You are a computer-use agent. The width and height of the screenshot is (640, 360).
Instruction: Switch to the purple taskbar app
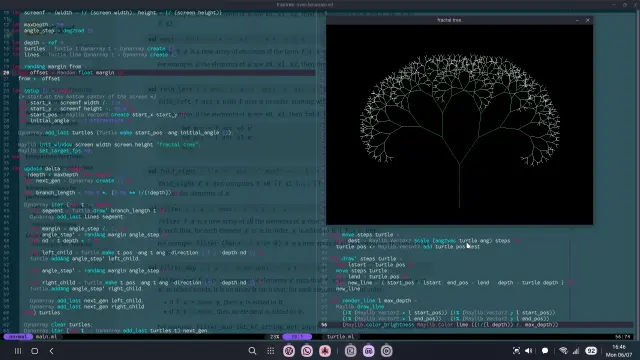[369, 351]
